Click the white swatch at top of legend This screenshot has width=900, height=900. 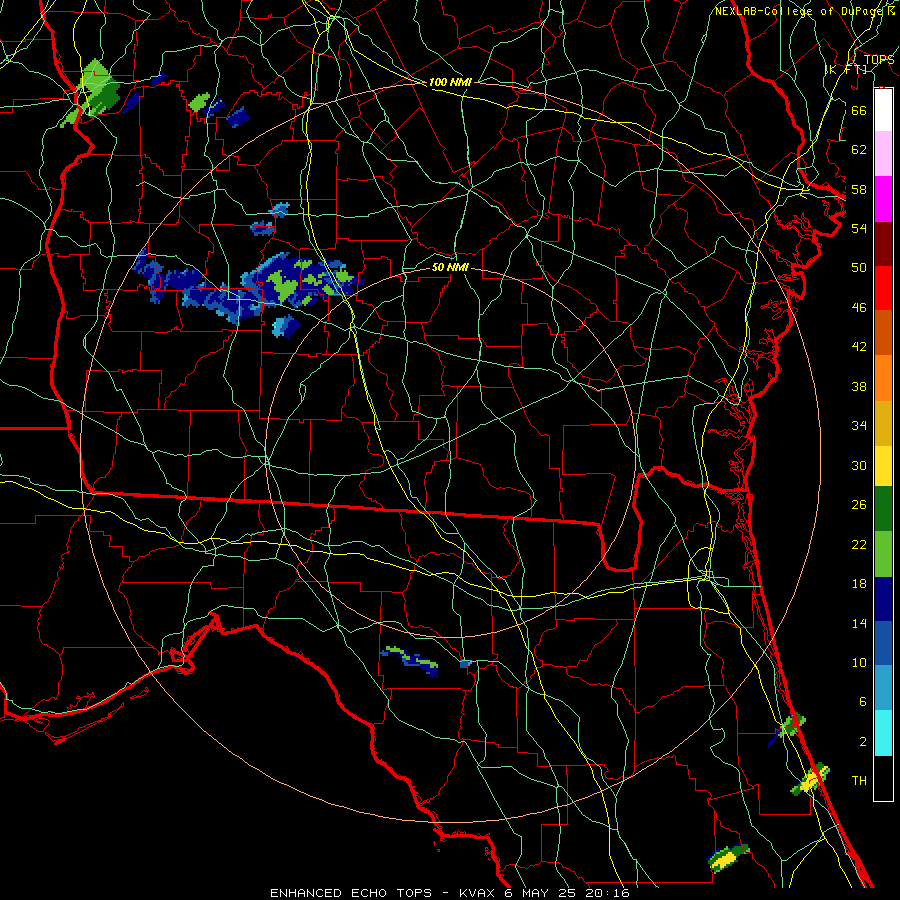tap(883, 110)
